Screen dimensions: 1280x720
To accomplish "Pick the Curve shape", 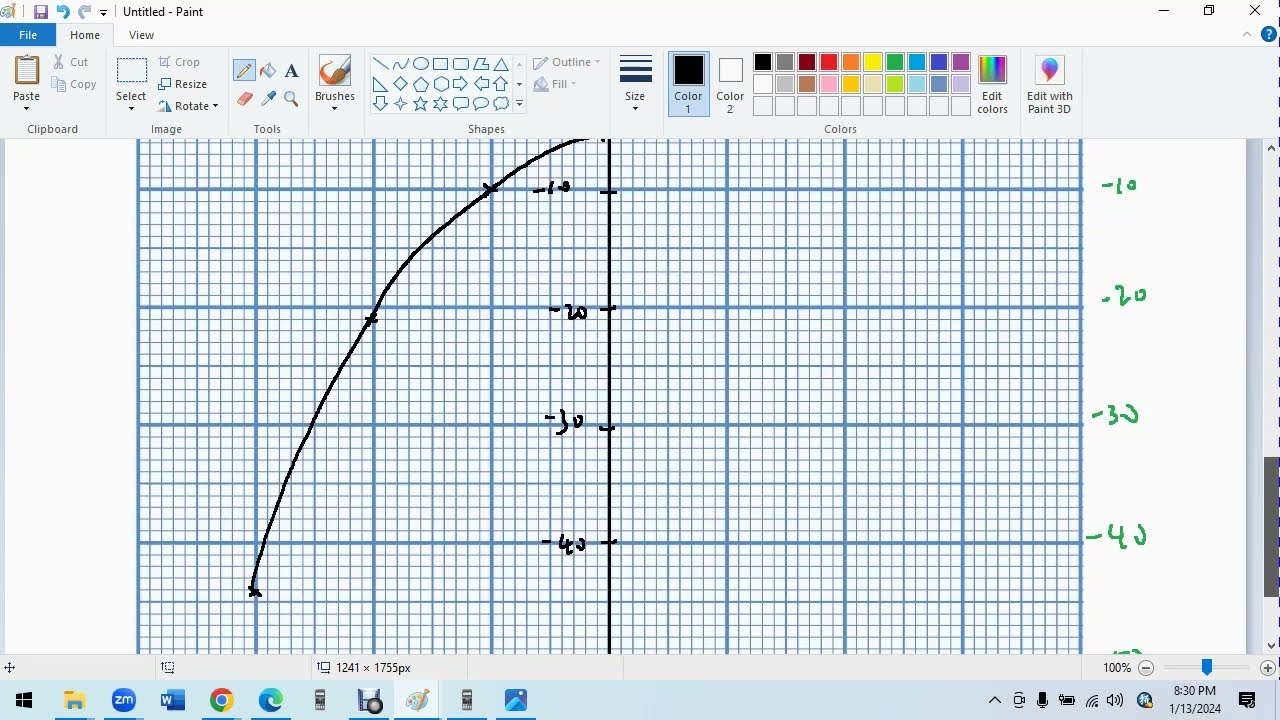I will click(x=400, y=64).
